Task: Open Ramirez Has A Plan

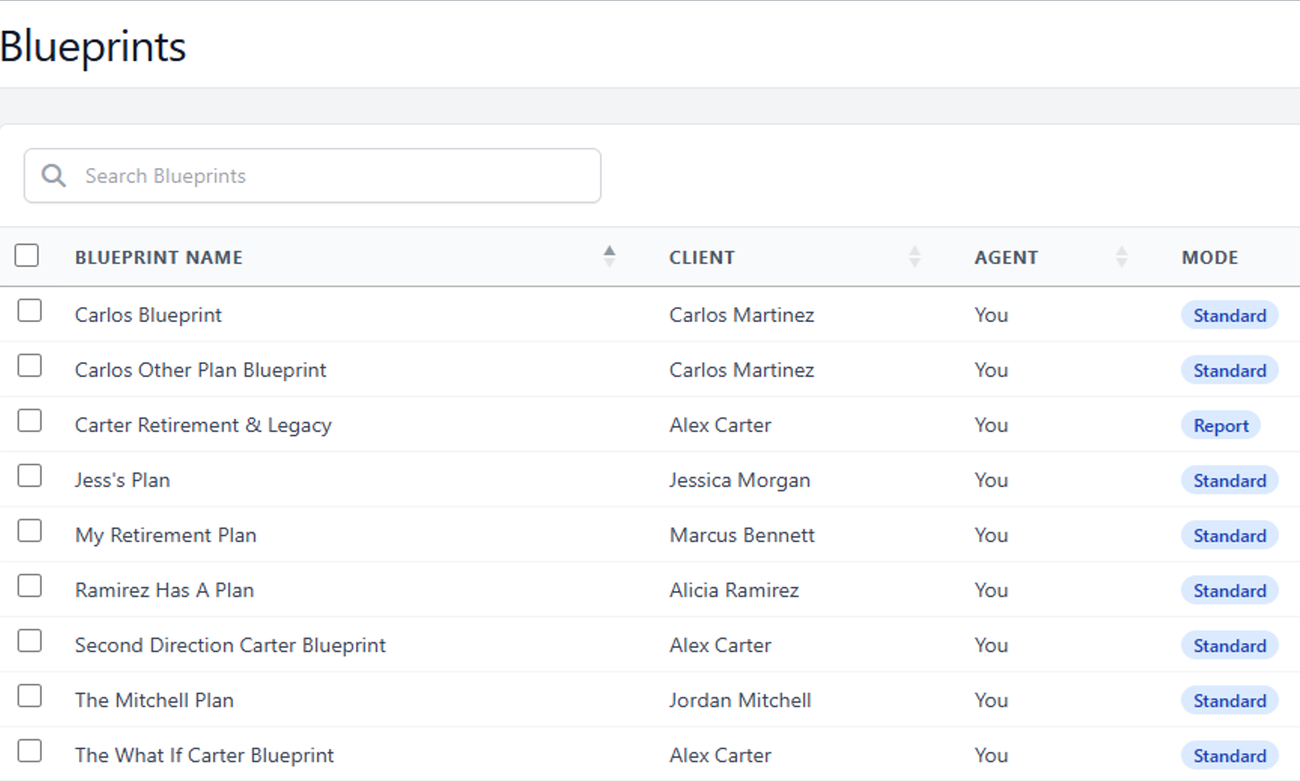Action: [164, 590]
